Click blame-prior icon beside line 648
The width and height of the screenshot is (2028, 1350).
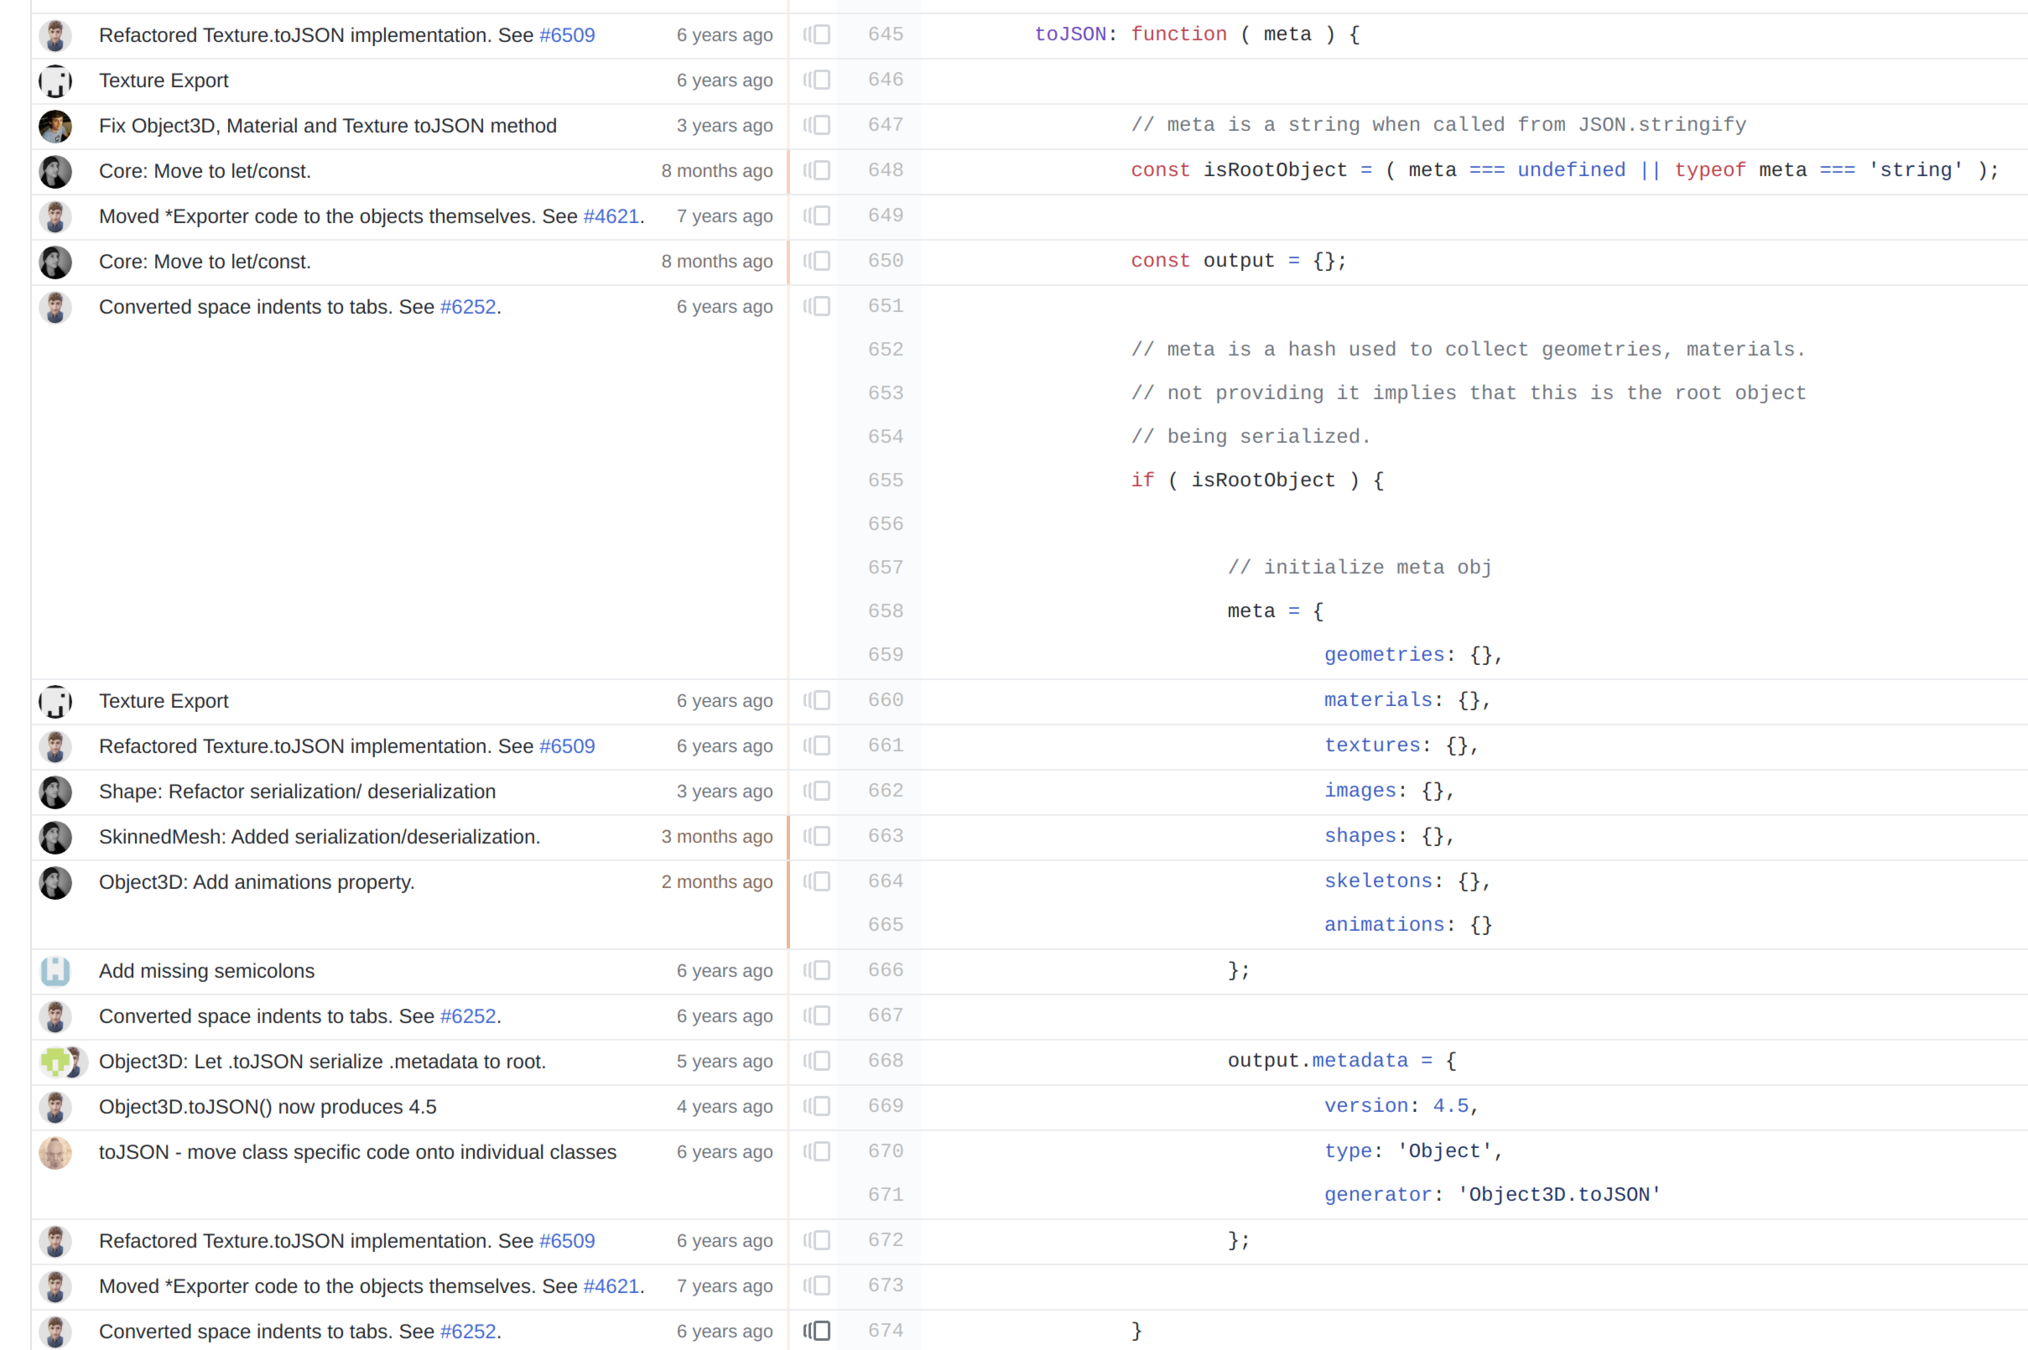tap(817, 171)
